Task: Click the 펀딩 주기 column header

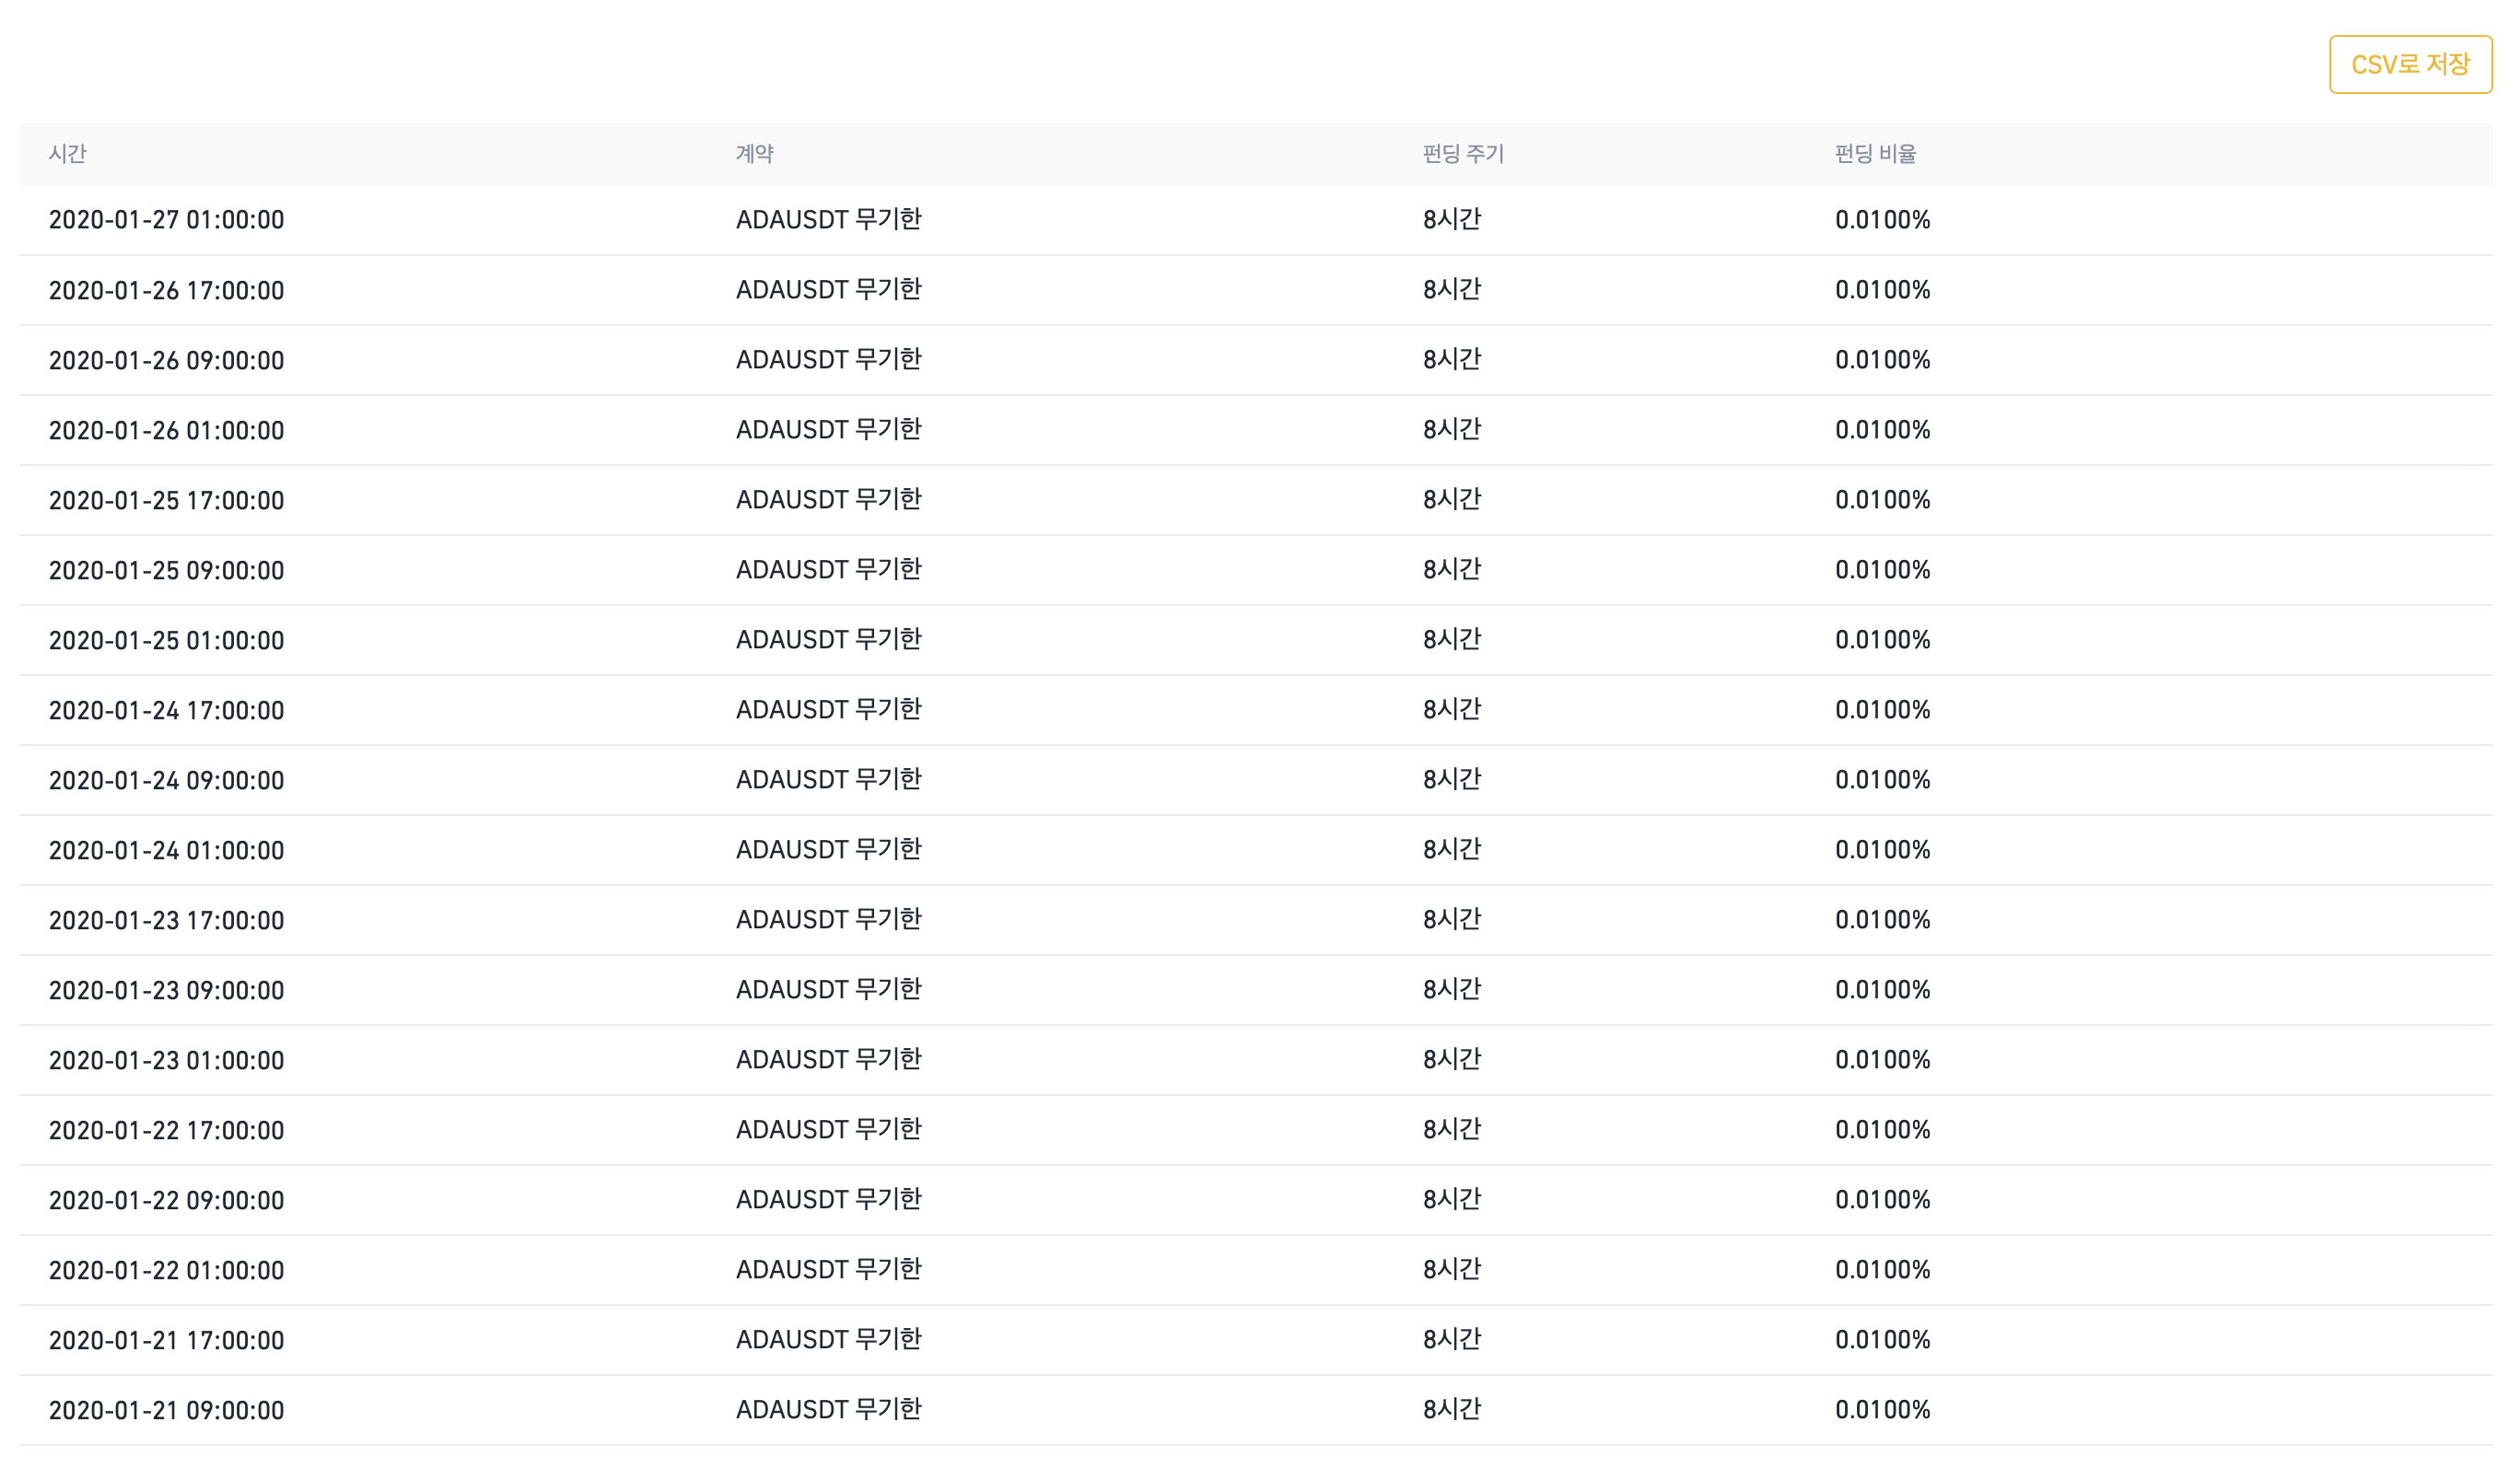Action: coord(1462,154)
